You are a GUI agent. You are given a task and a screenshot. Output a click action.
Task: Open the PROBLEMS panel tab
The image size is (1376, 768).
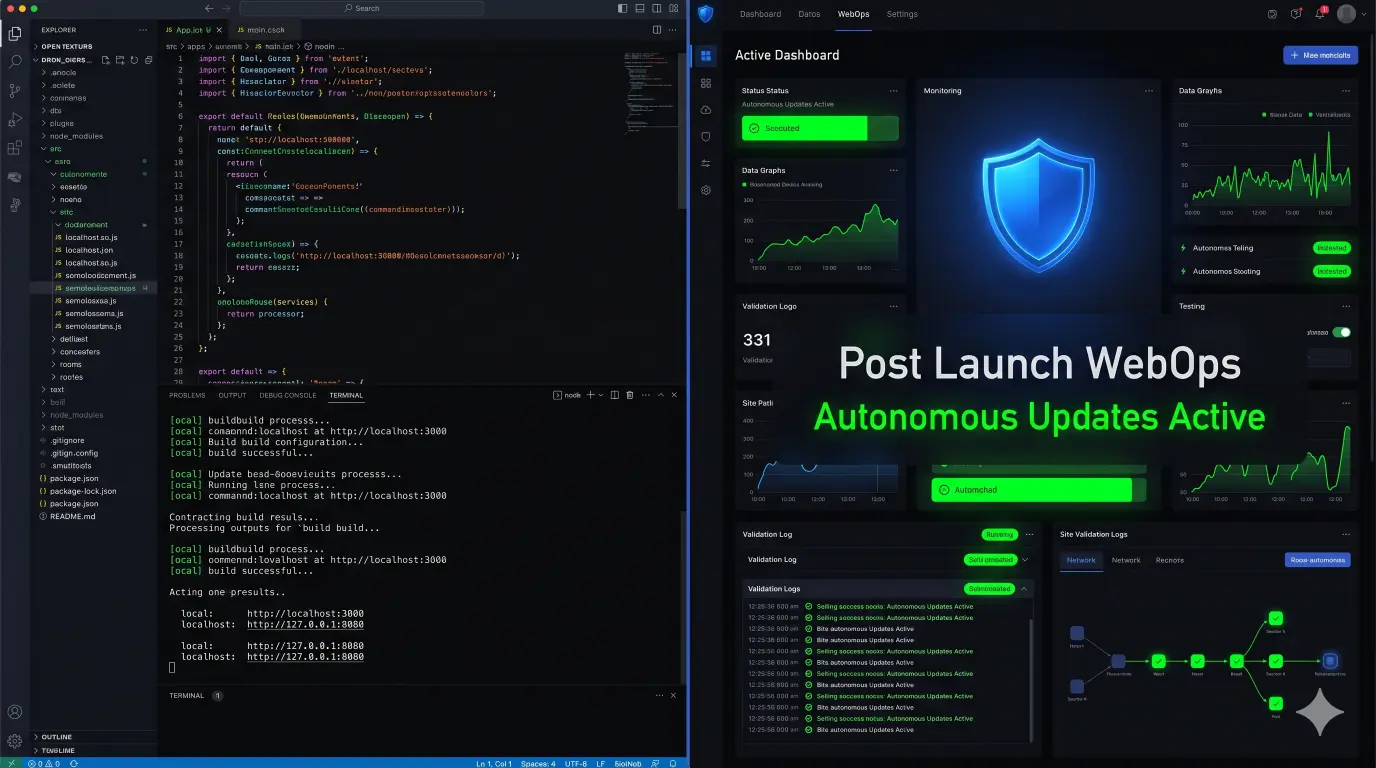[x=187, y=395]
